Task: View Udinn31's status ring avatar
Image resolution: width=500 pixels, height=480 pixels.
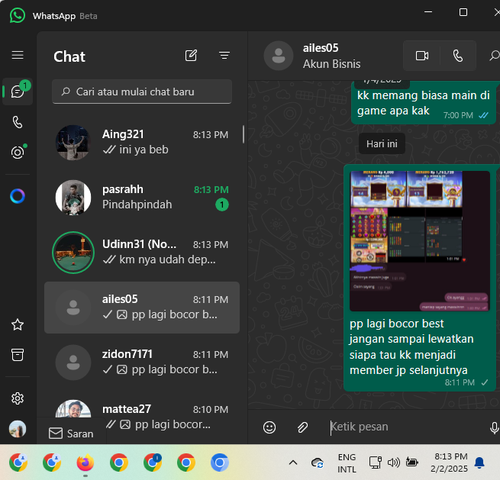Action: click(x=73, y=253)
